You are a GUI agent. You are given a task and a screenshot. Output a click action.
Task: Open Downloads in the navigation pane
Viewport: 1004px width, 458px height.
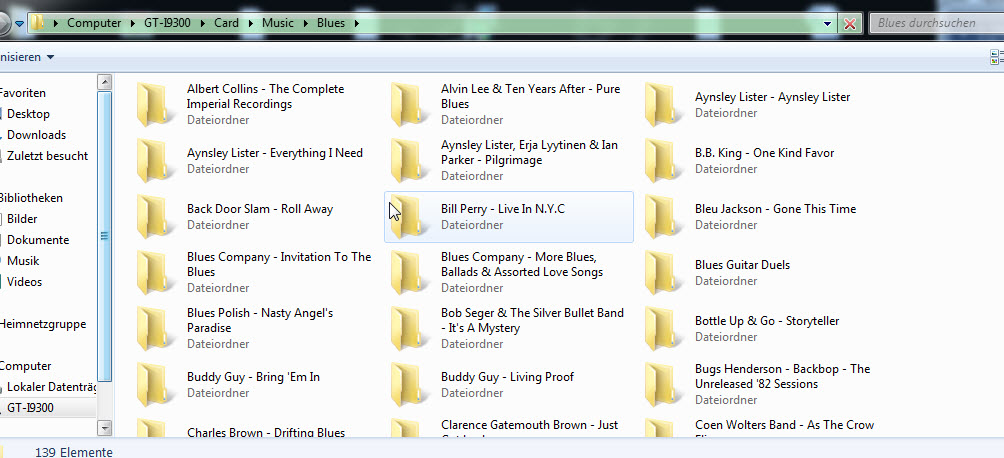point(36,135)
